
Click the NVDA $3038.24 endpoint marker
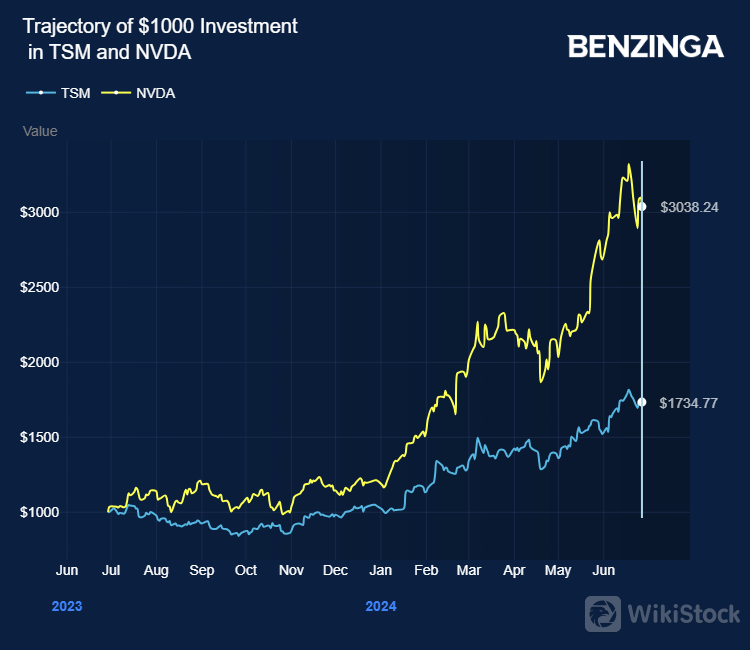click(x=642, y=207)
